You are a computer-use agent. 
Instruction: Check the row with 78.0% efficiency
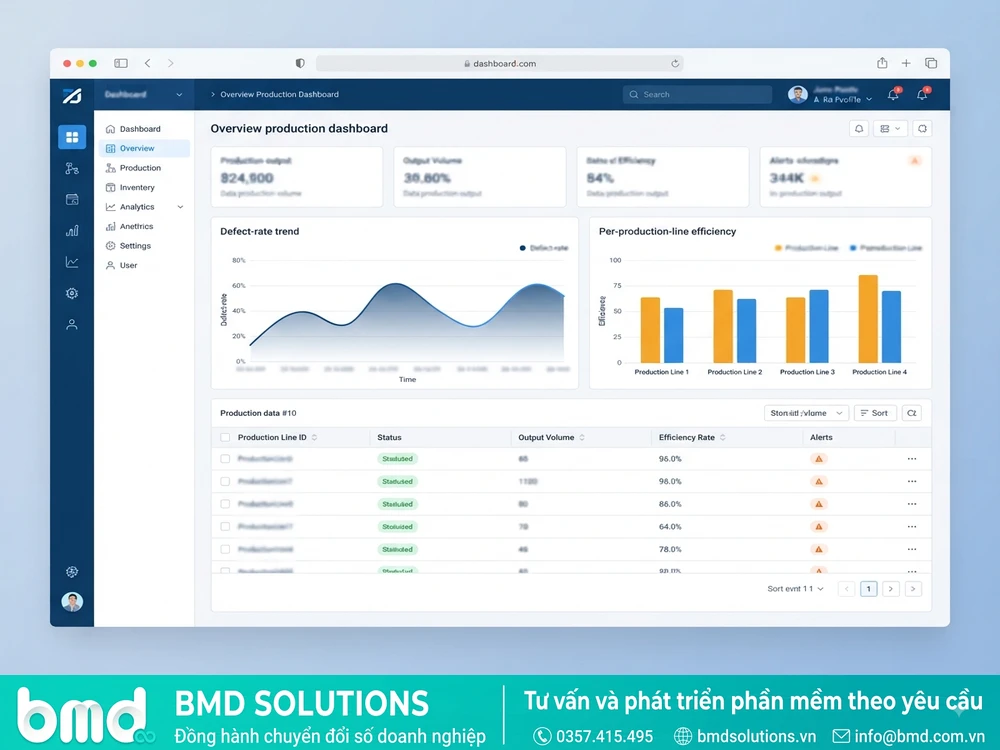pos(224,549)
